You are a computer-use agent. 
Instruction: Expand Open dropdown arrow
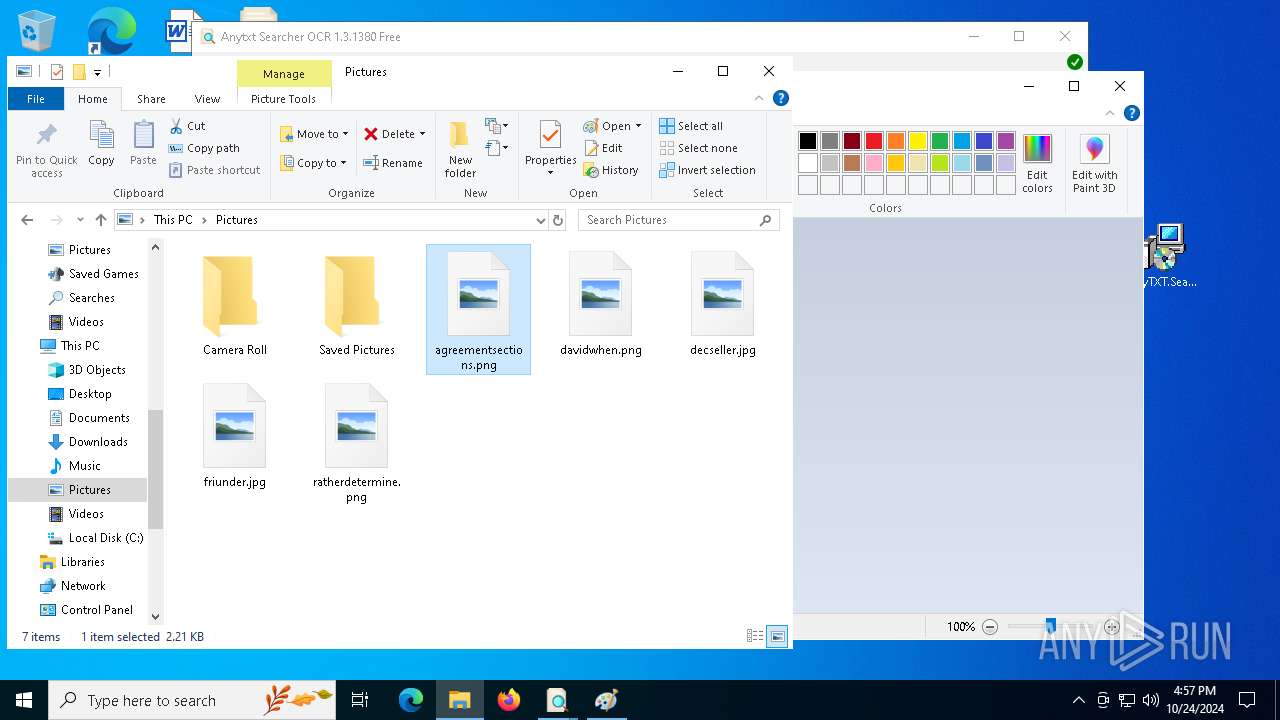638,126
